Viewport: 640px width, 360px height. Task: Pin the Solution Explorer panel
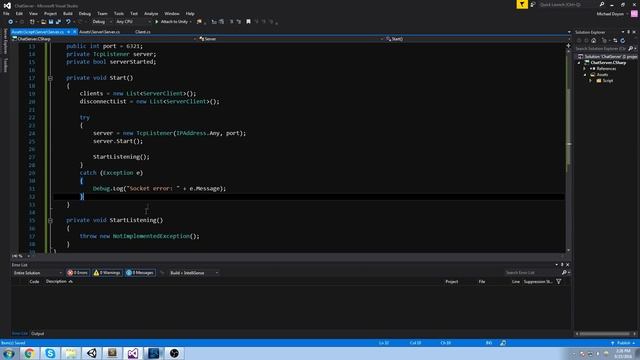tap(629, 32)
